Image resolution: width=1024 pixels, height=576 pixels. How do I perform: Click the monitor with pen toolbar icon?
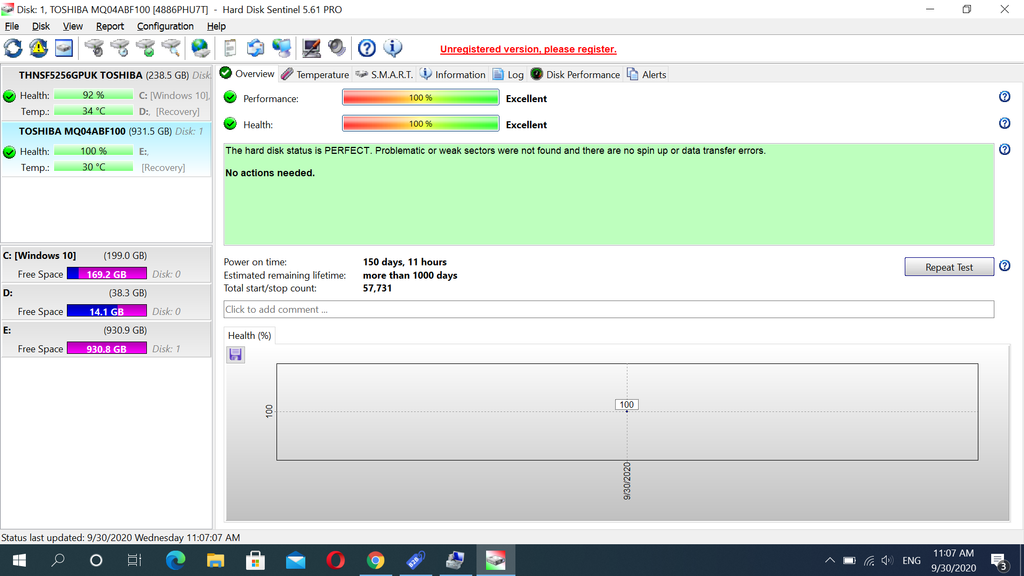pos(312,48)
